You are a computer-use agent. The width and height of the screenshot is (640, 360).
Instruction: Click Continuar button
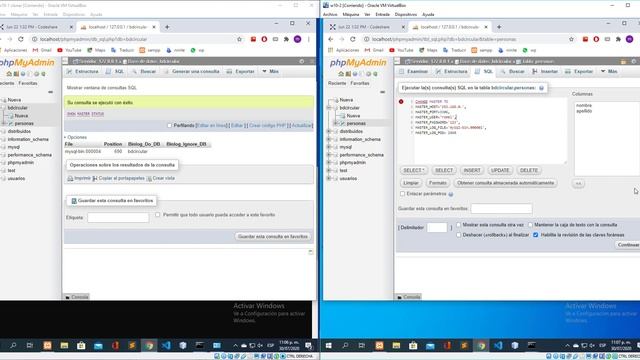click(x=628, y=245)
